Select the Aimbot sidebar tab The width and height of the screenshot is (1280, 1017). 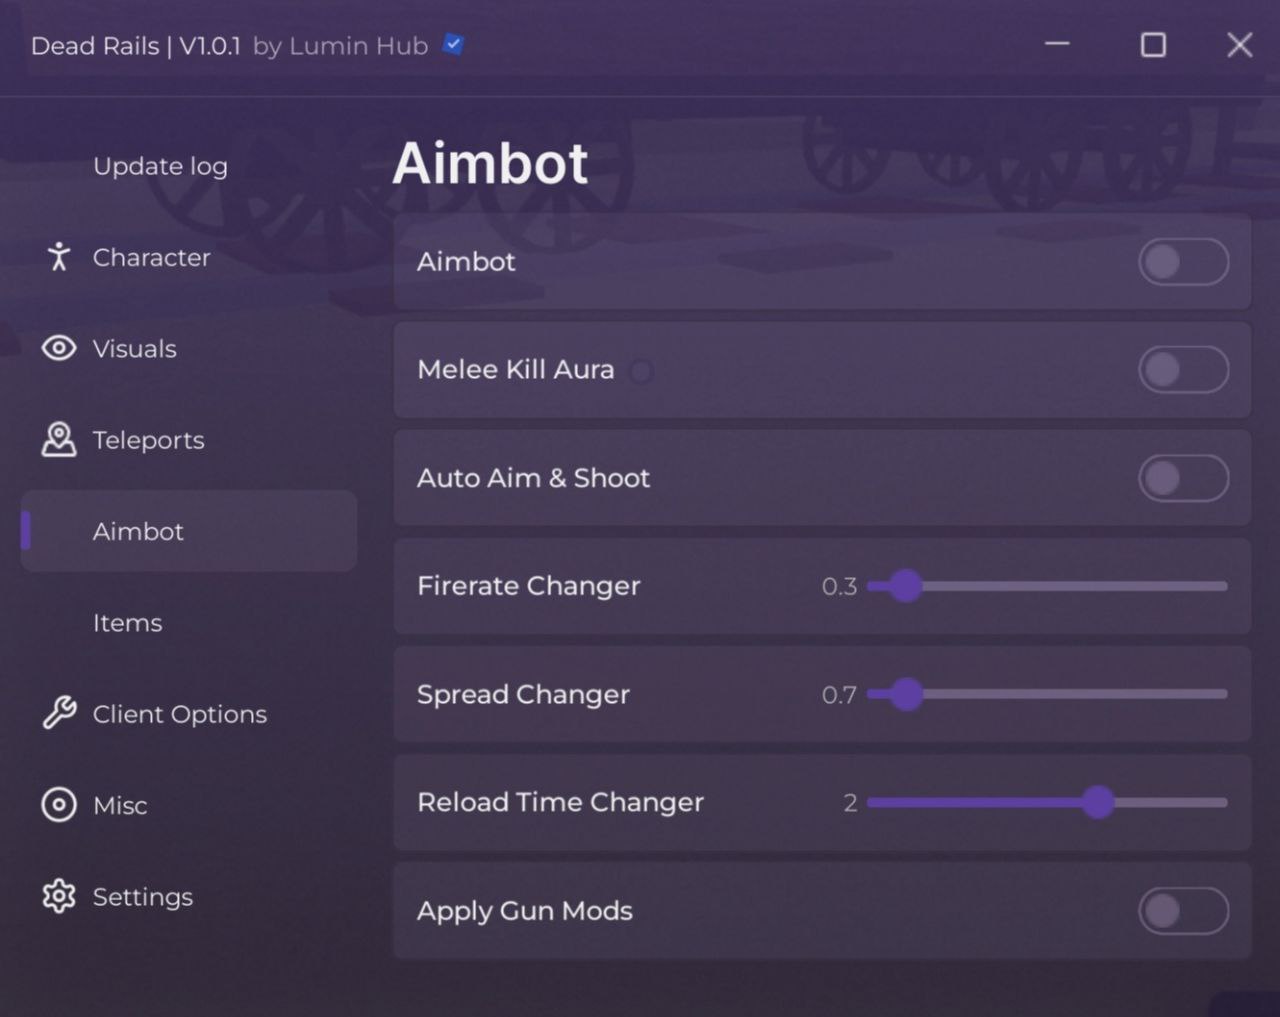coord(138,531)
